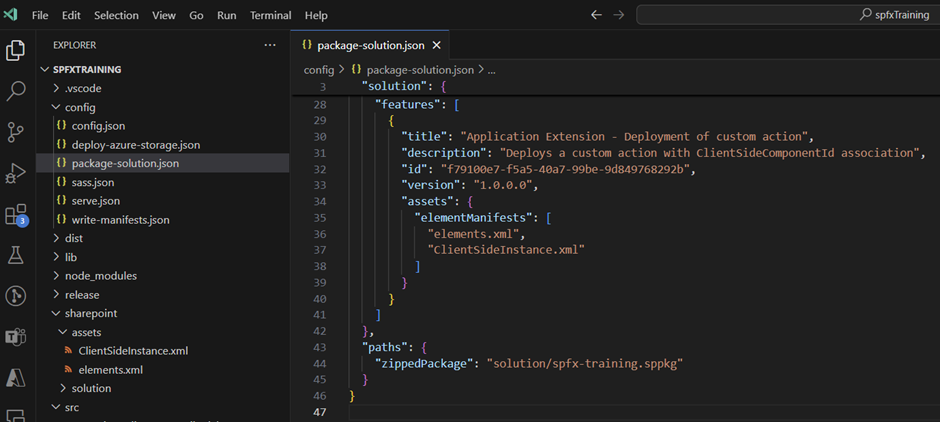Open the Source Control view
Screen dimensions: 940x422
(16, 132)
